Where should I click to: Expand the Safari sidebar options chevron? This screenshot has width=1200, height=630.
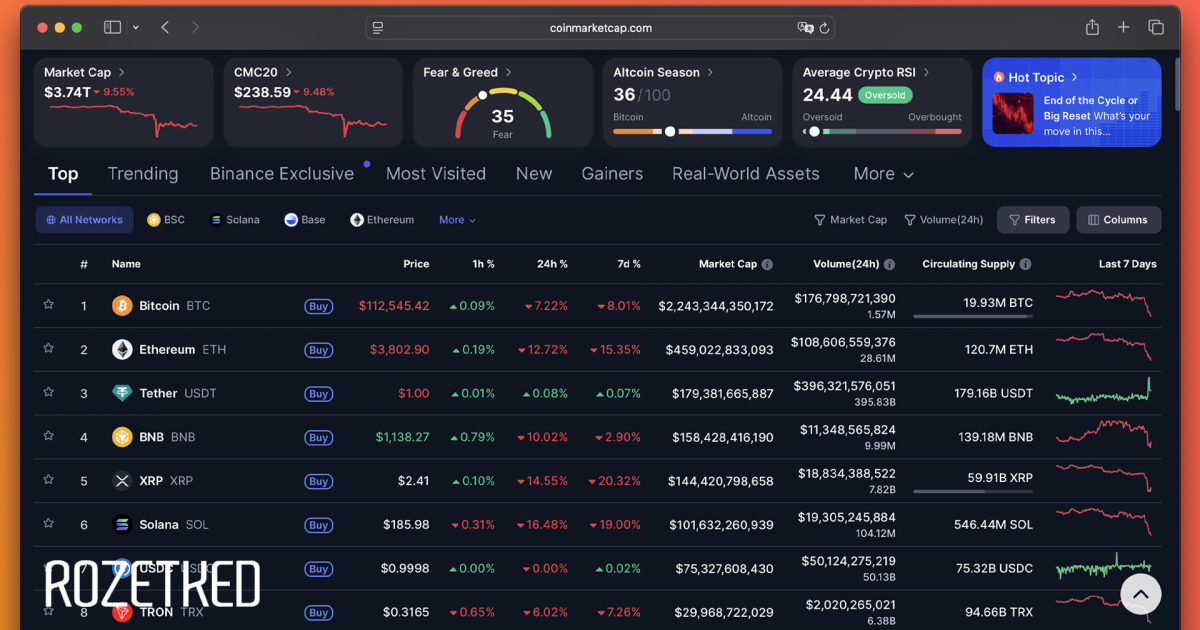tap(136, 28)
